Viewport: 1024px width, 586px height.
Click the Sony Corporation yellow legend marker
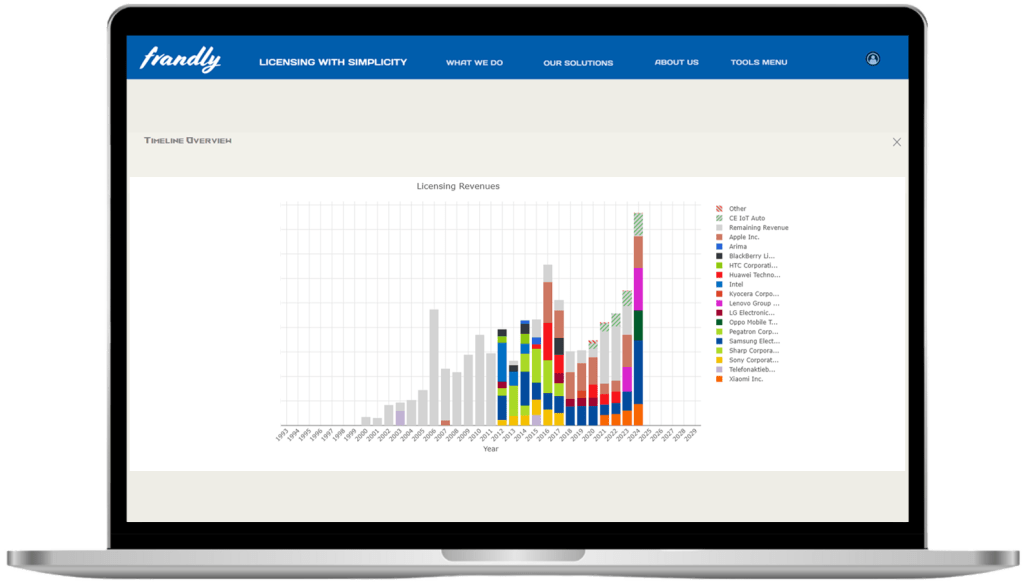click(719, 360)
